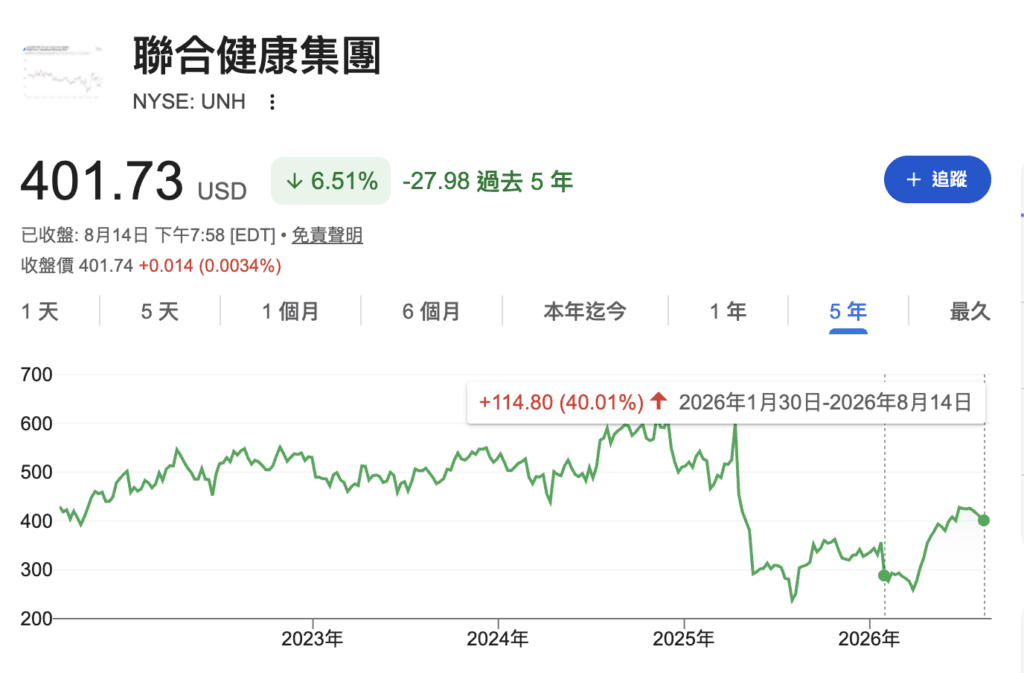This screenshot has width=1024, height=673.
Task: Click the +114.80 (40.01%) tooltip value
Action: (x=561, y=402)
